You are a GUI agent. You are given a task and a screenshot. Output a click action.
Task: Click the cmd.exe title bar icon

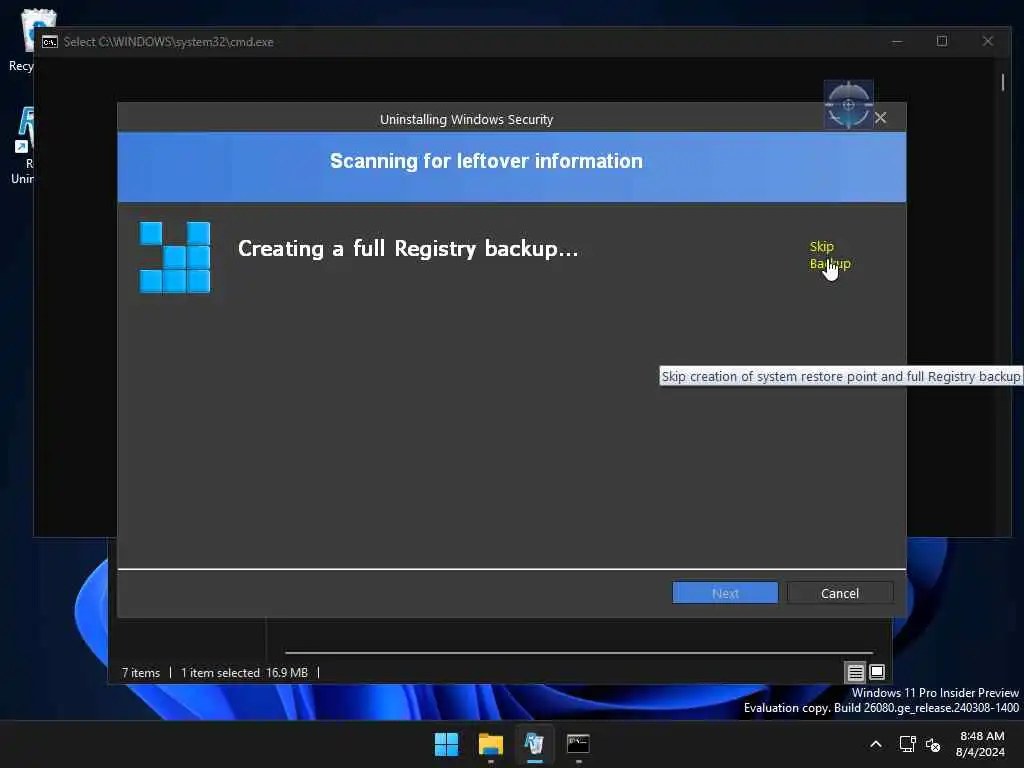tap(50, 42)
